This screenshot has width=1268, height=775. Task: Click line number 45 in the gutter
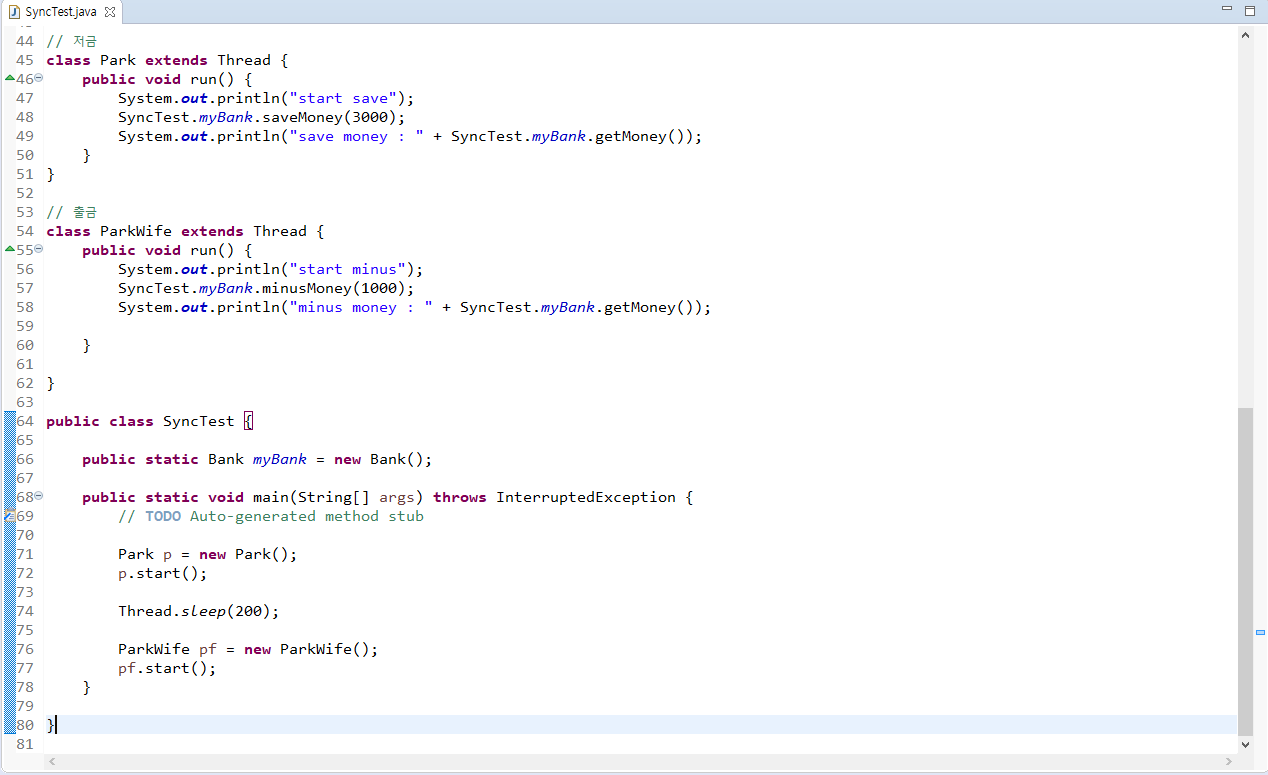pyautogui.click(x=25, y=60)
